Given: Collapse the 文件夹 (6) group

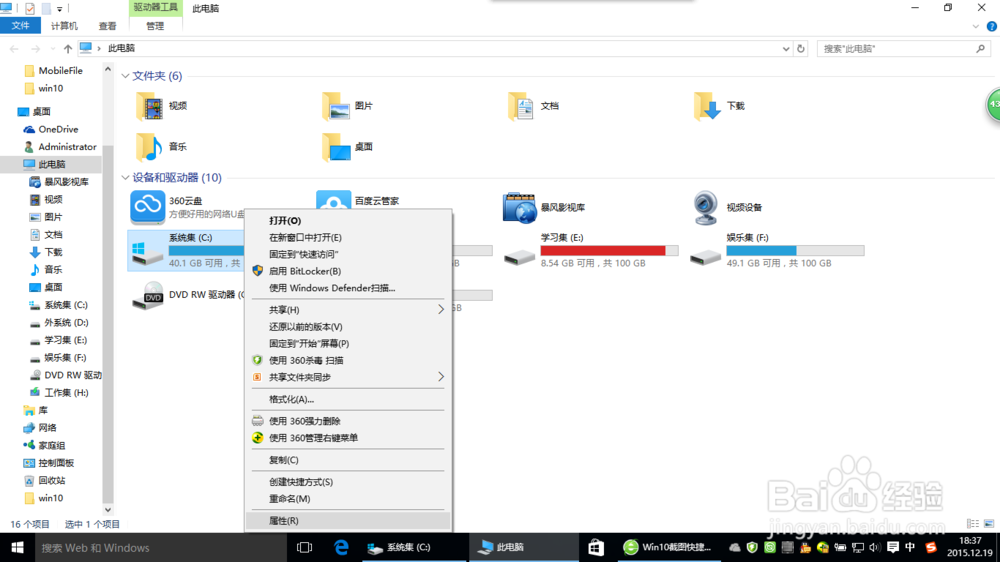Looking at the screenshot, I should point(125,76).
